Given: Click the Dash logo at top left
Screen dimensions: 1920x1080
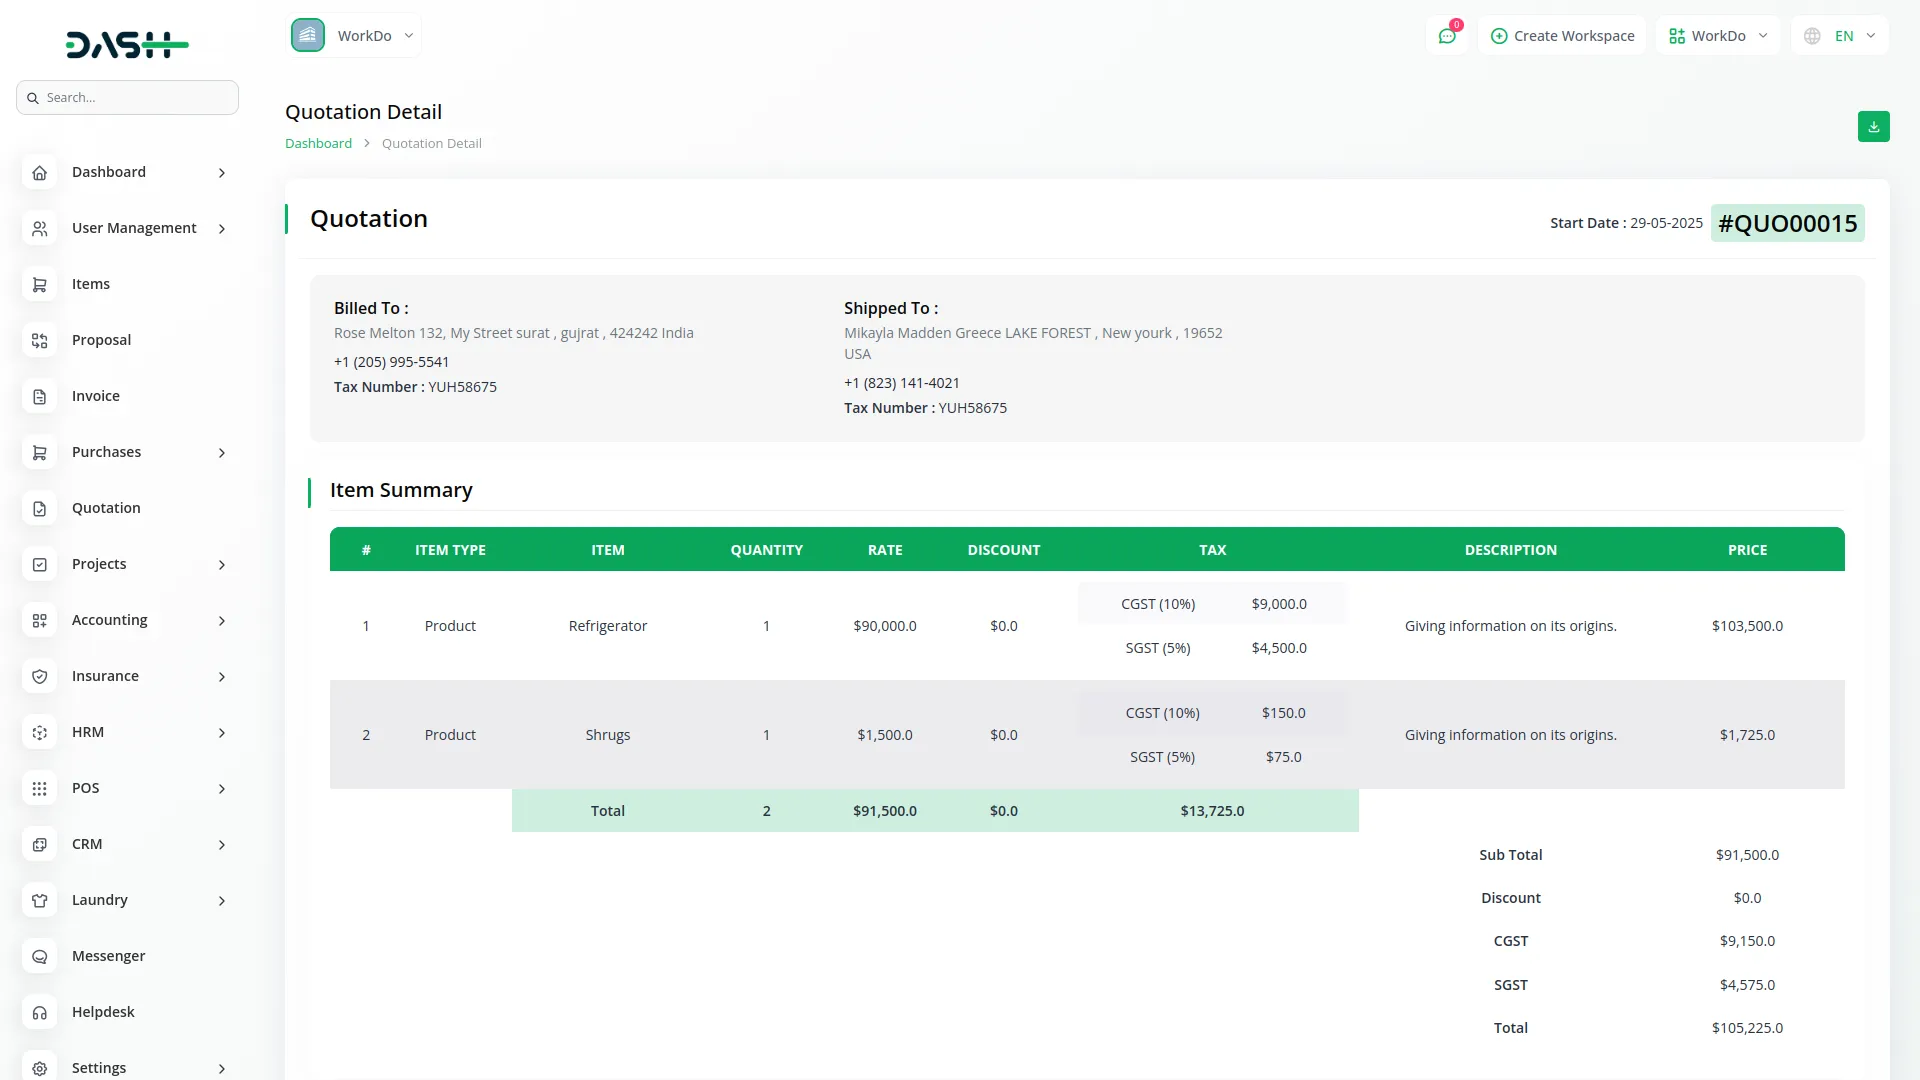Looking at the screenshot, I should 127,44.
